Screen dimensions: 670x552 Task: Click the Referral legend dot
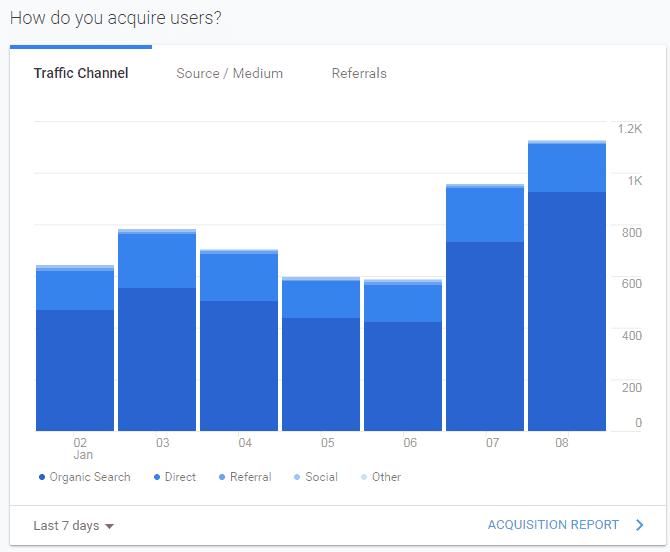click(x=222, y=477)
